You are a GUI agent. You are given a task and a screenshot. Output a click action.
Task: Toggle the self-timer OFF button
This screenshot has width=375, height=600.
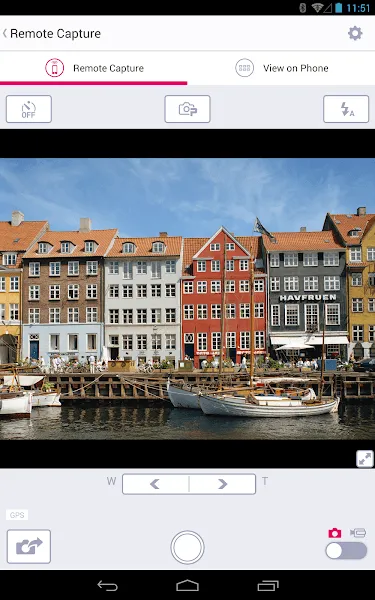tap(29, 109)
